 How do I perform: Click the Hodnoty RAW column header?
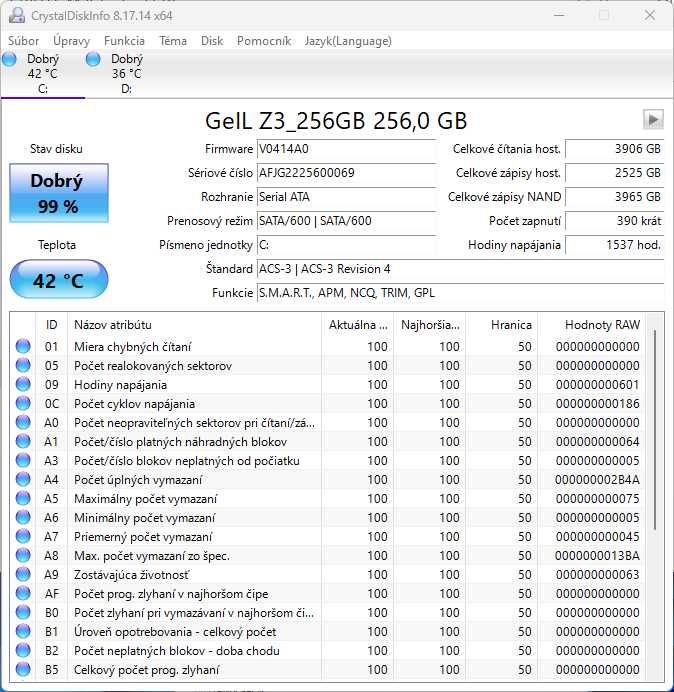point(591,325)
